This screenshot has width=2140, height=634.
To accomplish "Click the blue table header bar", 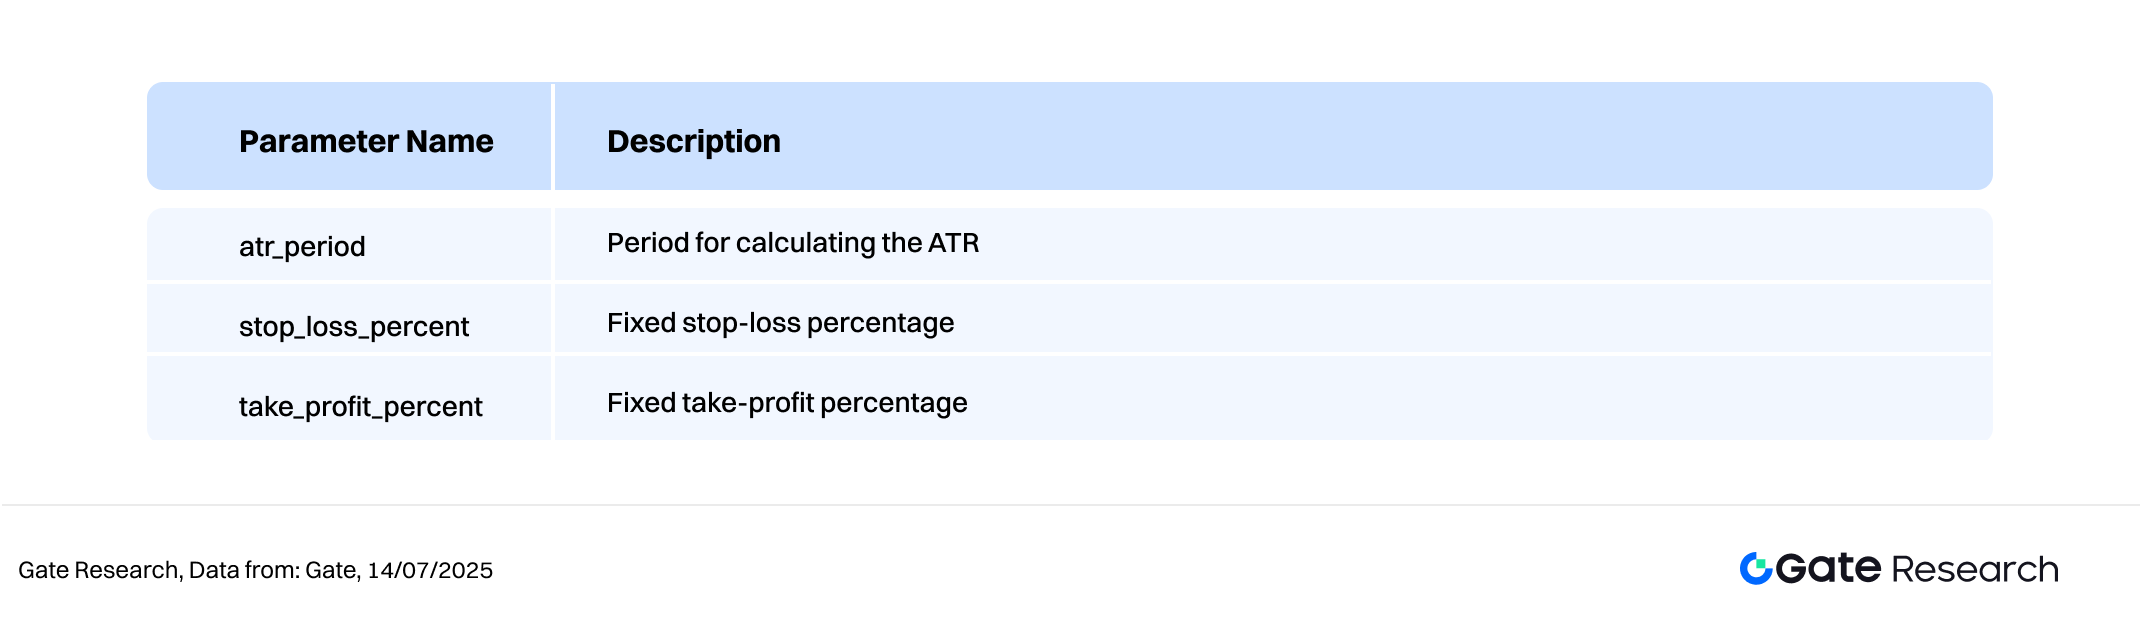I will tap(1070, 136).
